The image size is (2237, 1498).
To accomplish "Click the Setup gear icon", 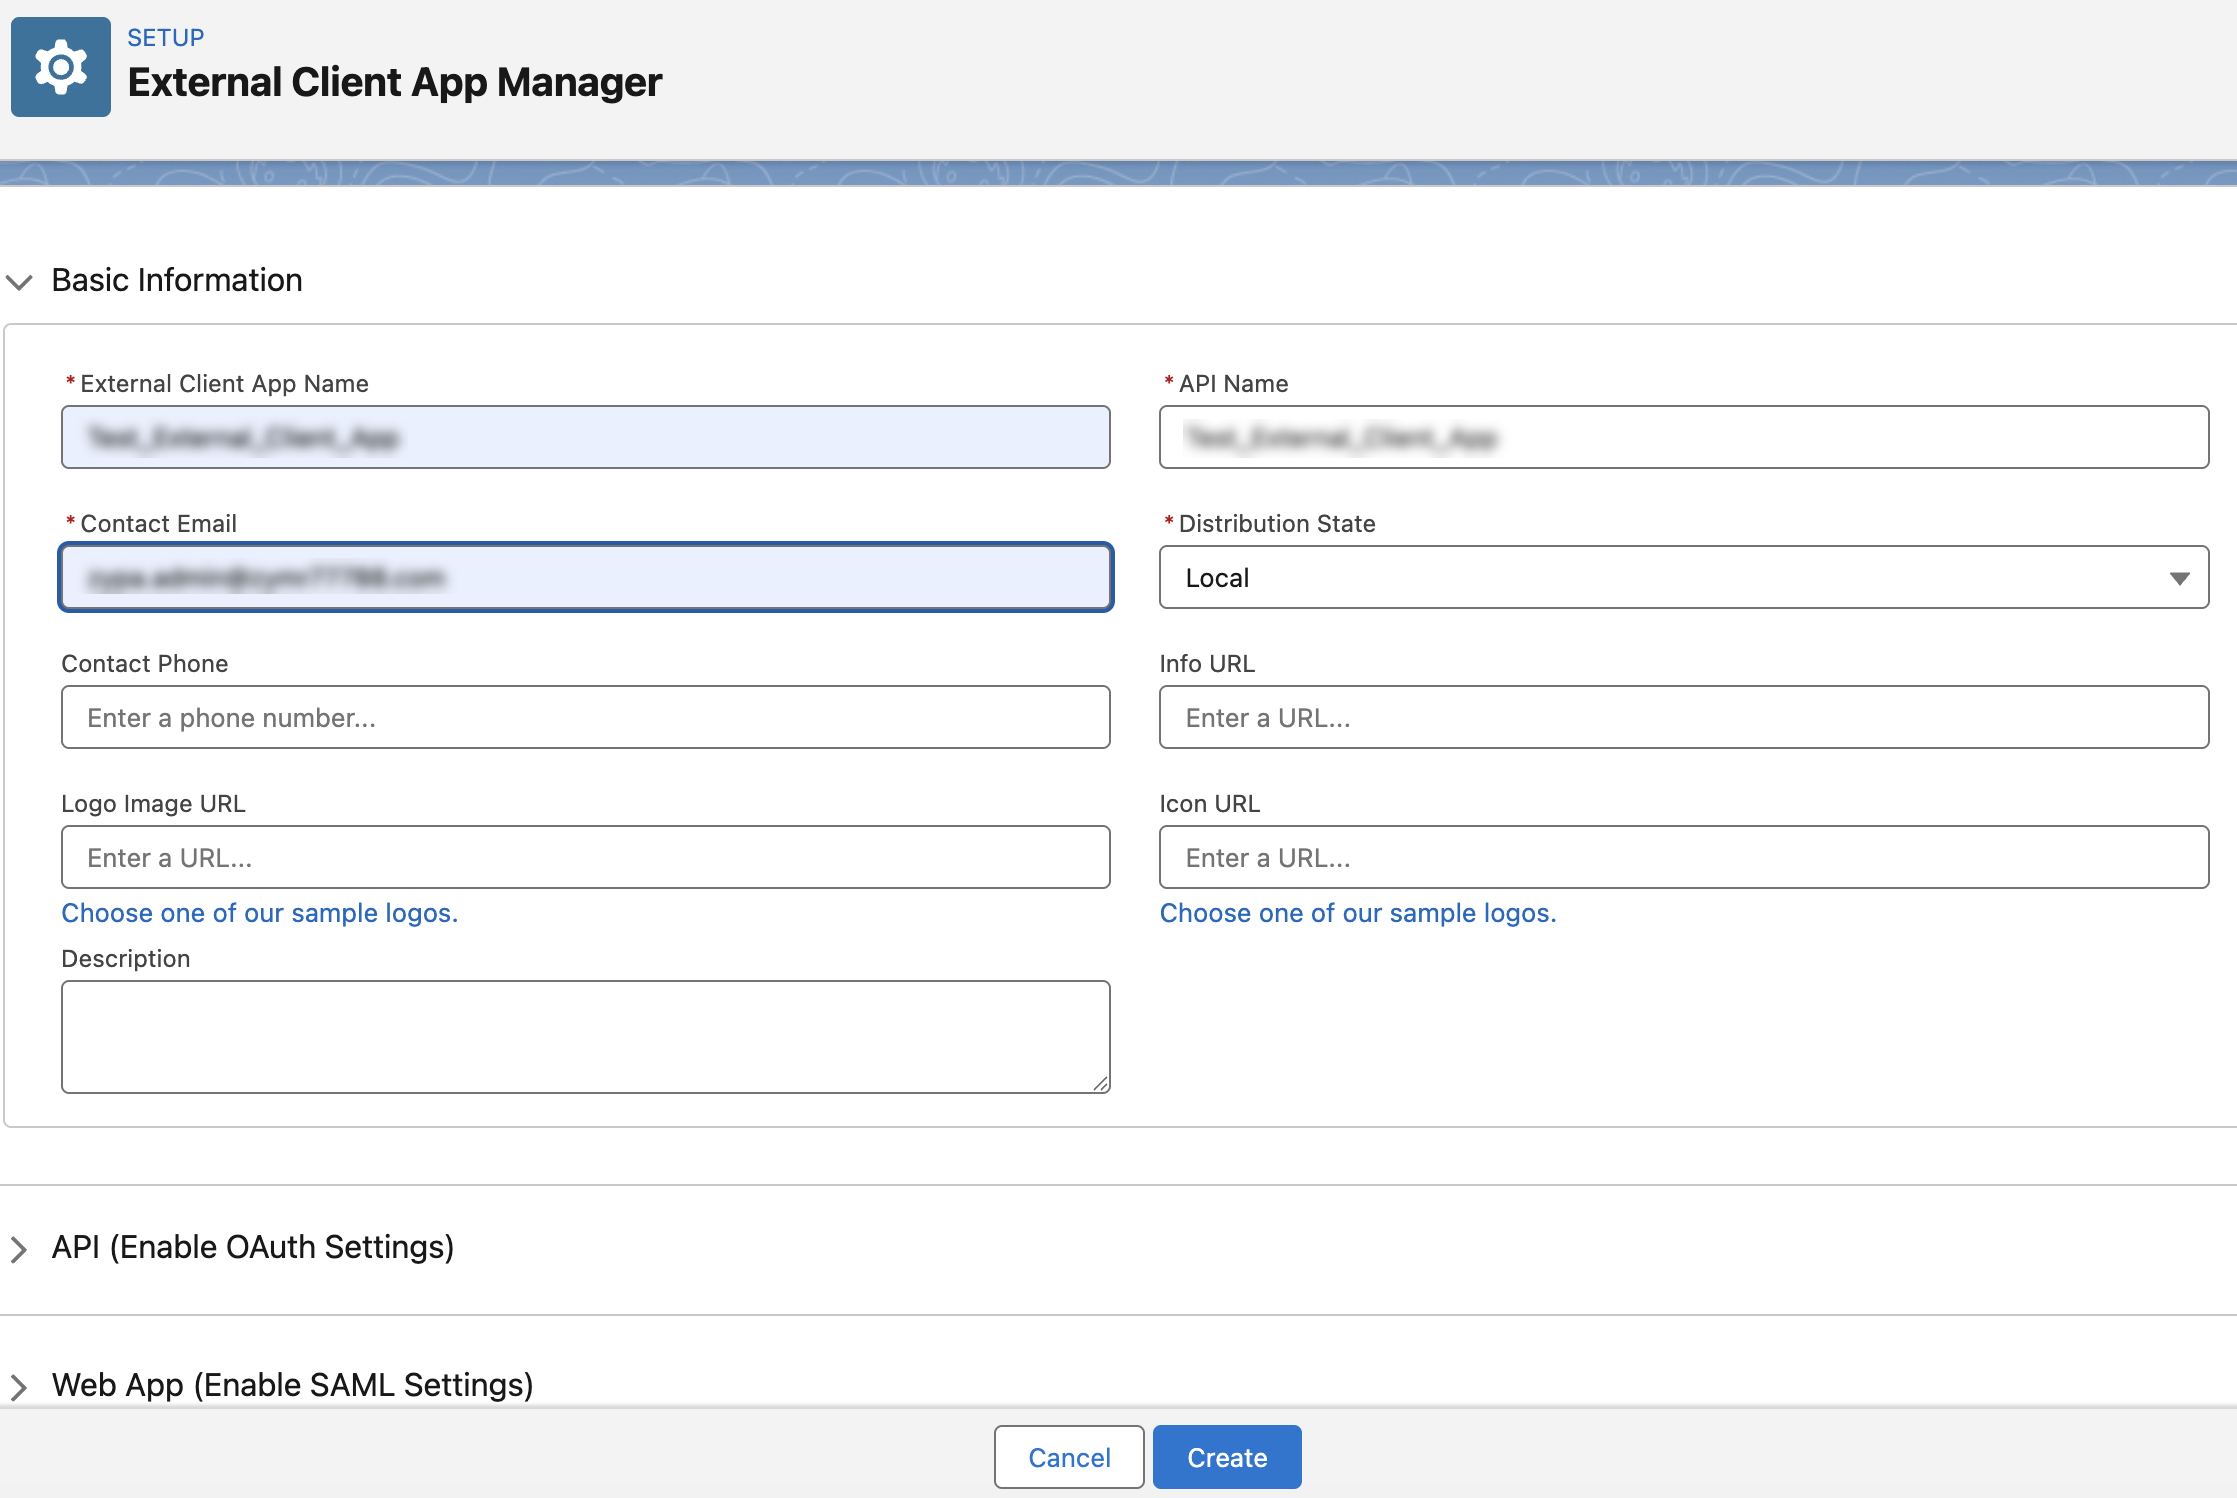I will coord(61,67).
